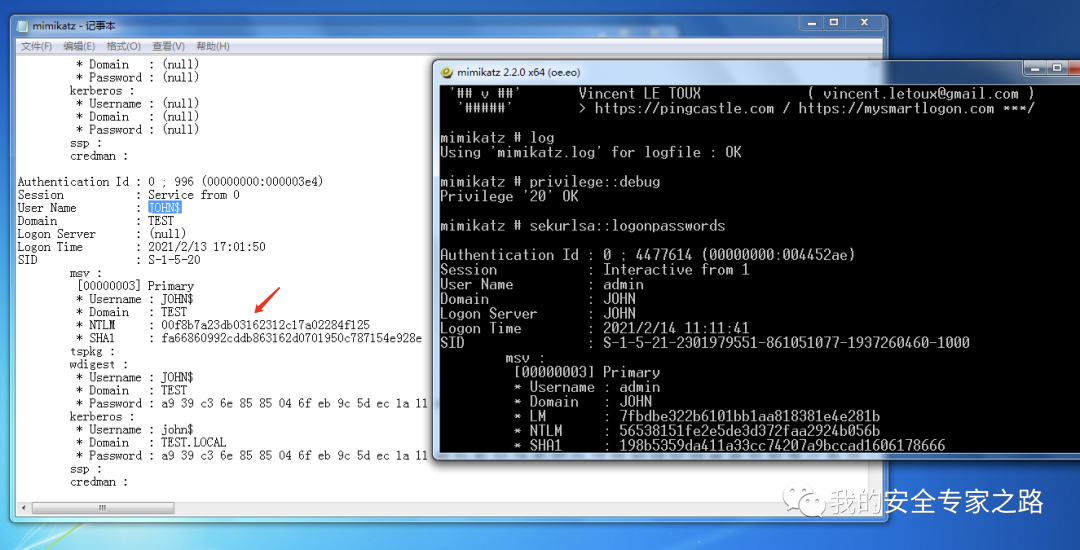
Task: Click the sekurlsa::logonpasswords command in console
Action: click(x=583, y=226)
